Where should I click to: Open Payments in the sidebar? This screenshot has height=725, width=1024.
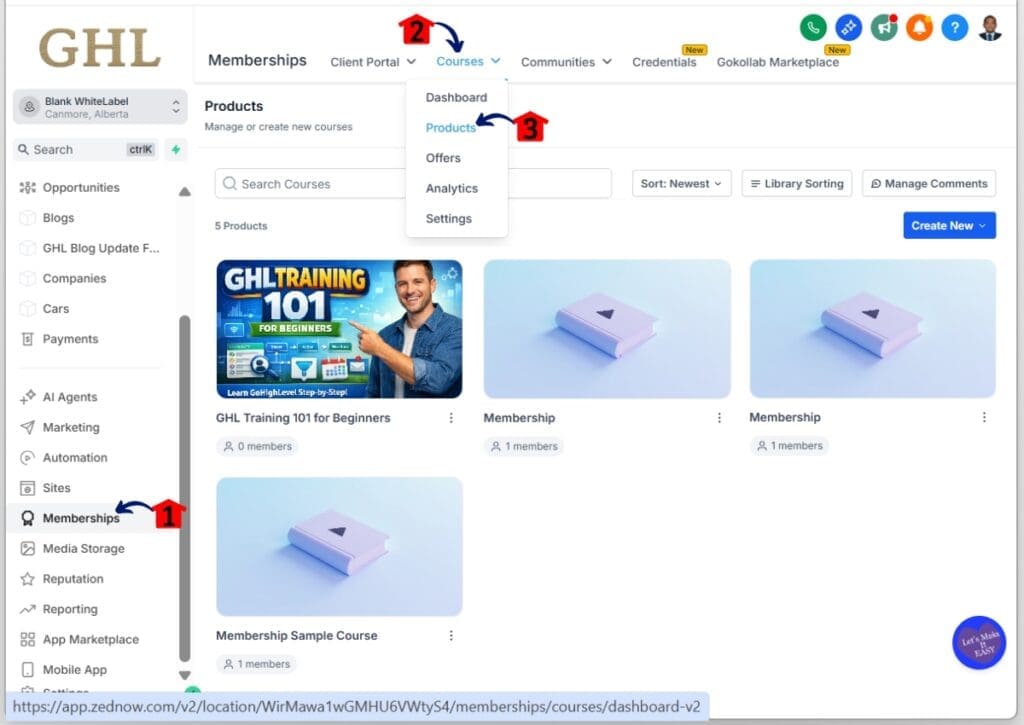(70, 339)
